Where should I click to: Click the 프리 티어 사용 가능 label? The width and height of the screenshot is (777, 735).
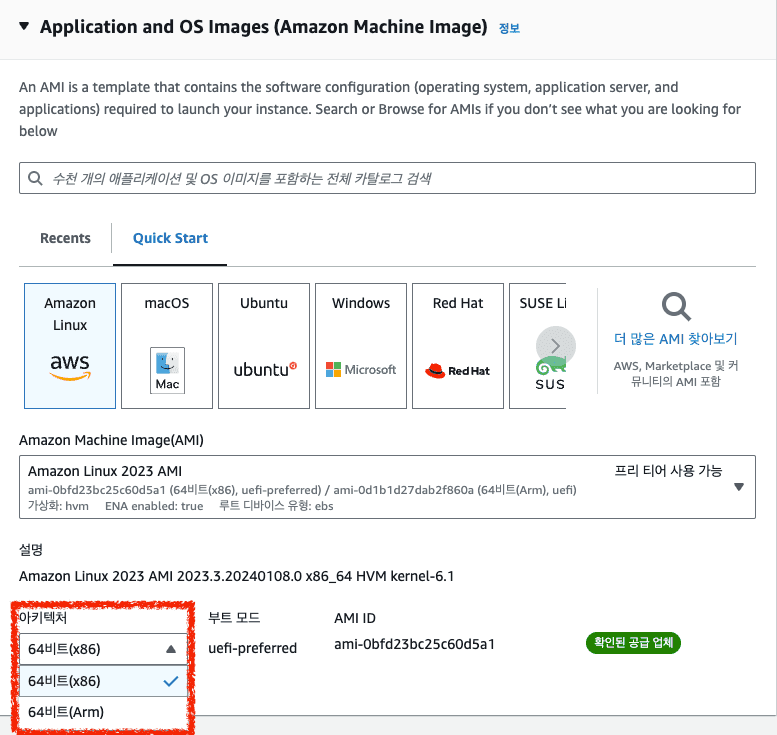click(x=668, y=470)
